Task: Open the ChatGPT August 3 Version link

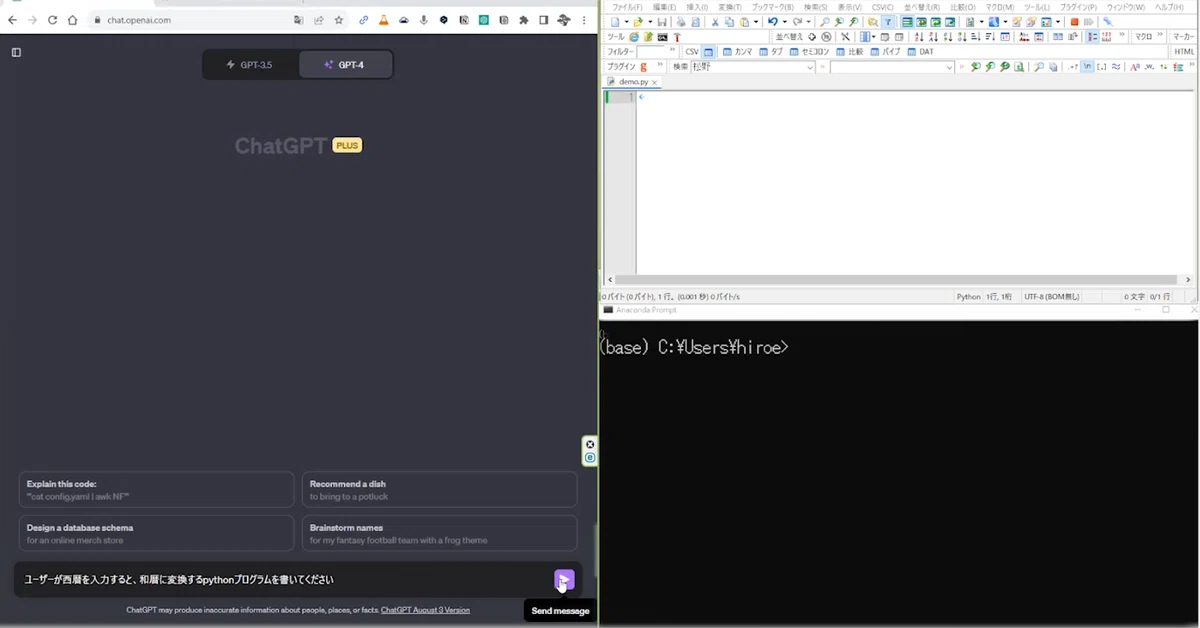Action: [425, 610]
